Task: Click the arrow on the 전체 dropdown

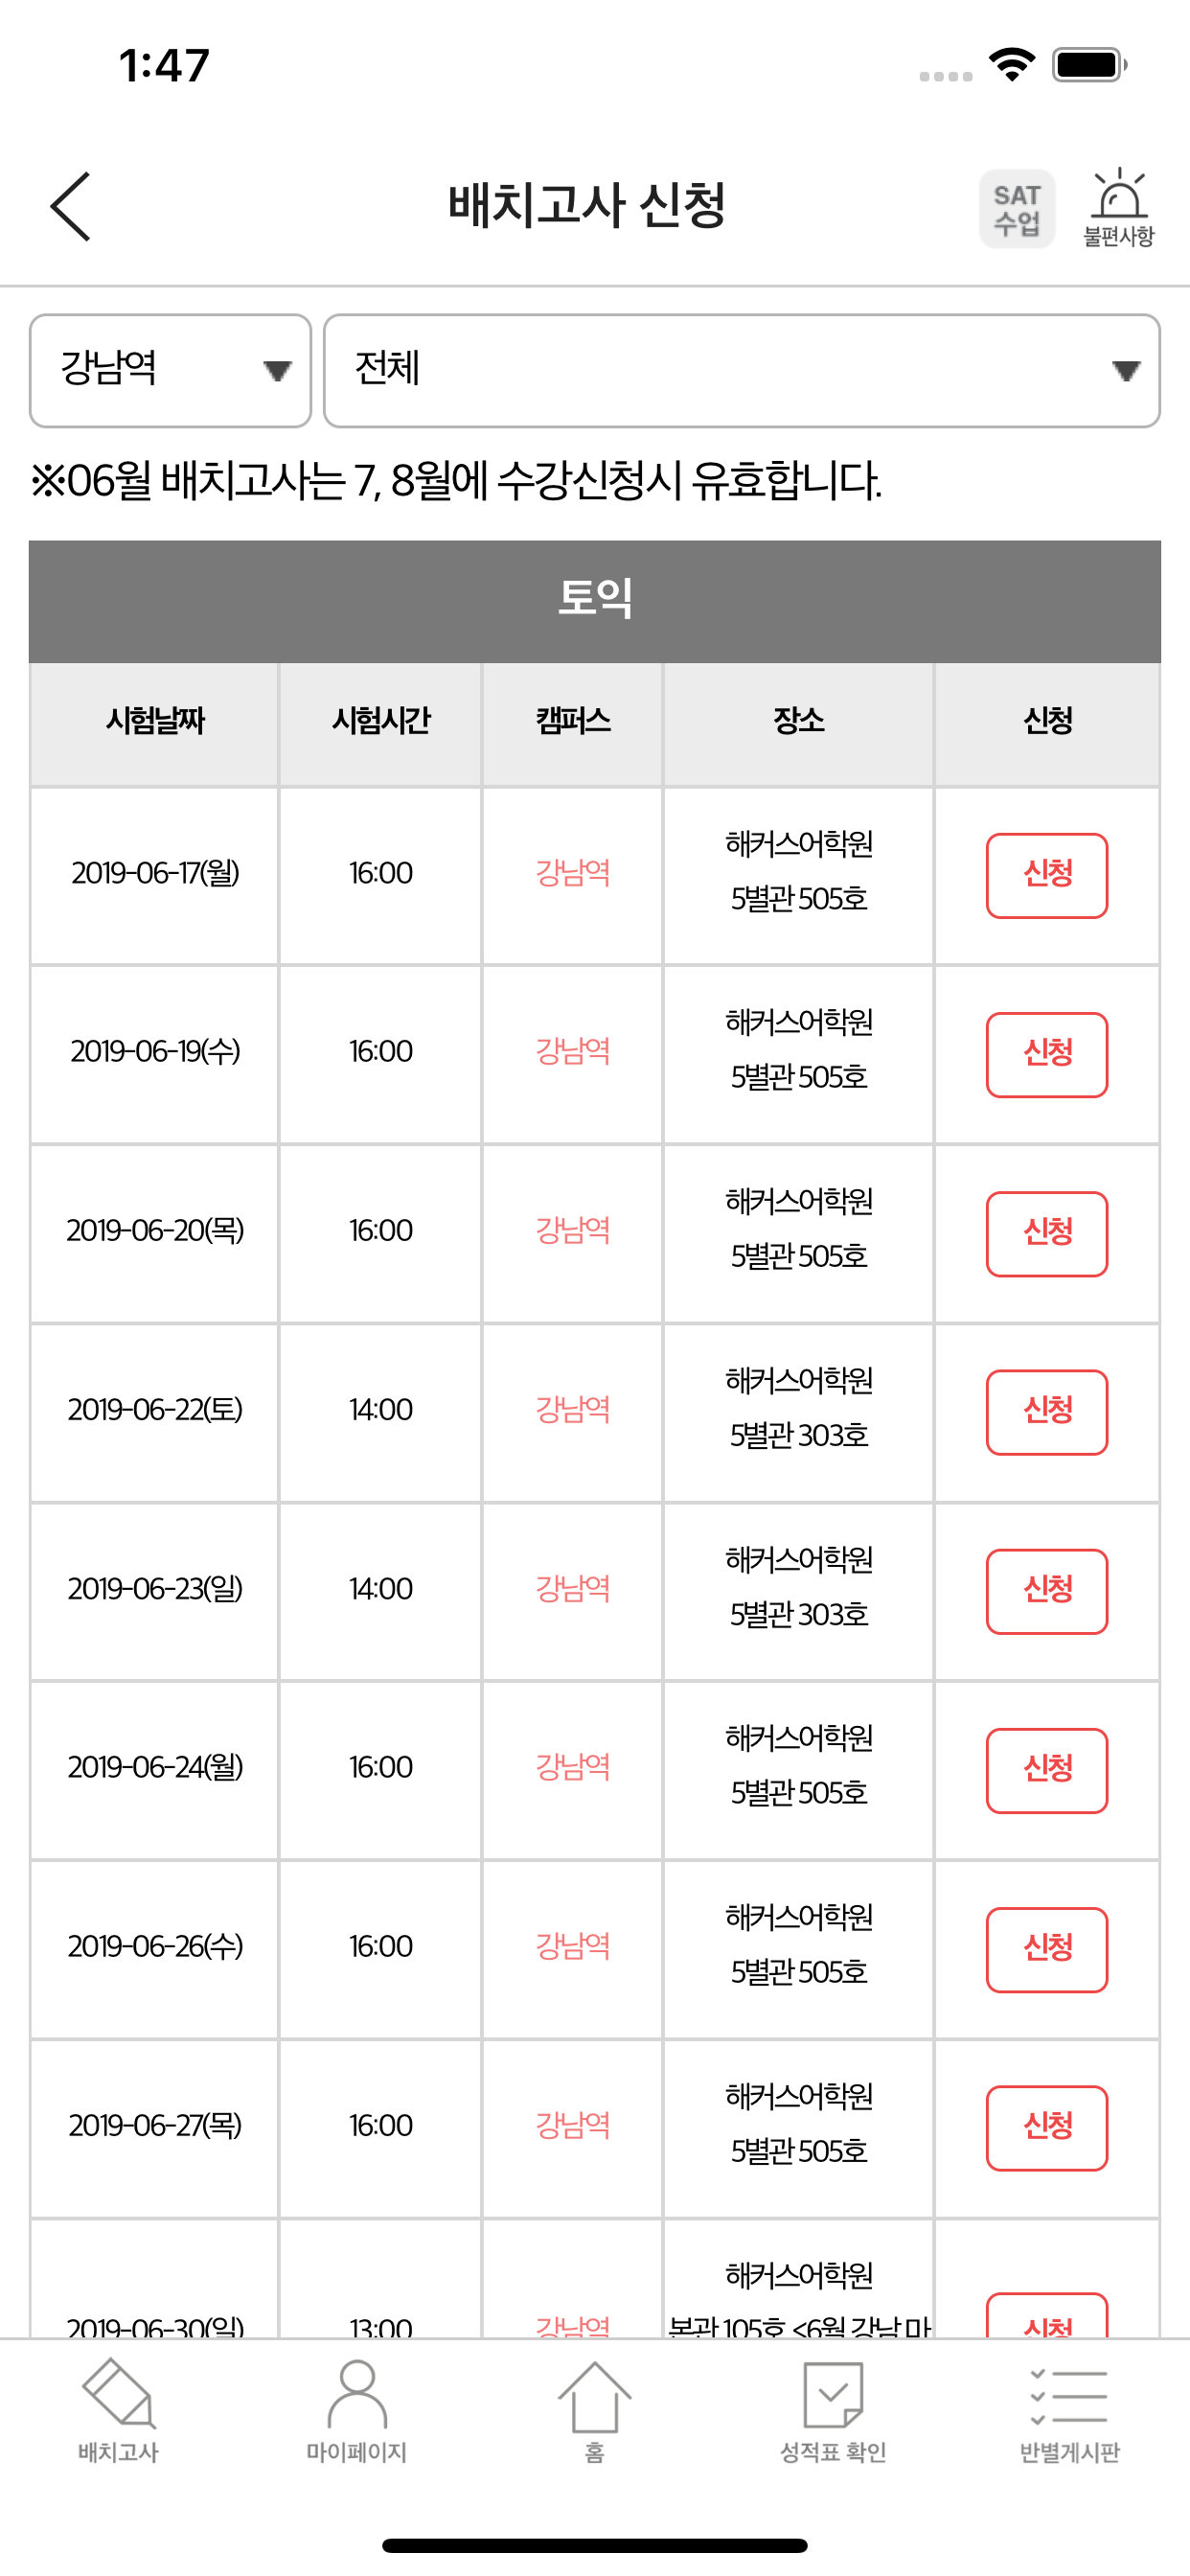Action: point(1126,371)
